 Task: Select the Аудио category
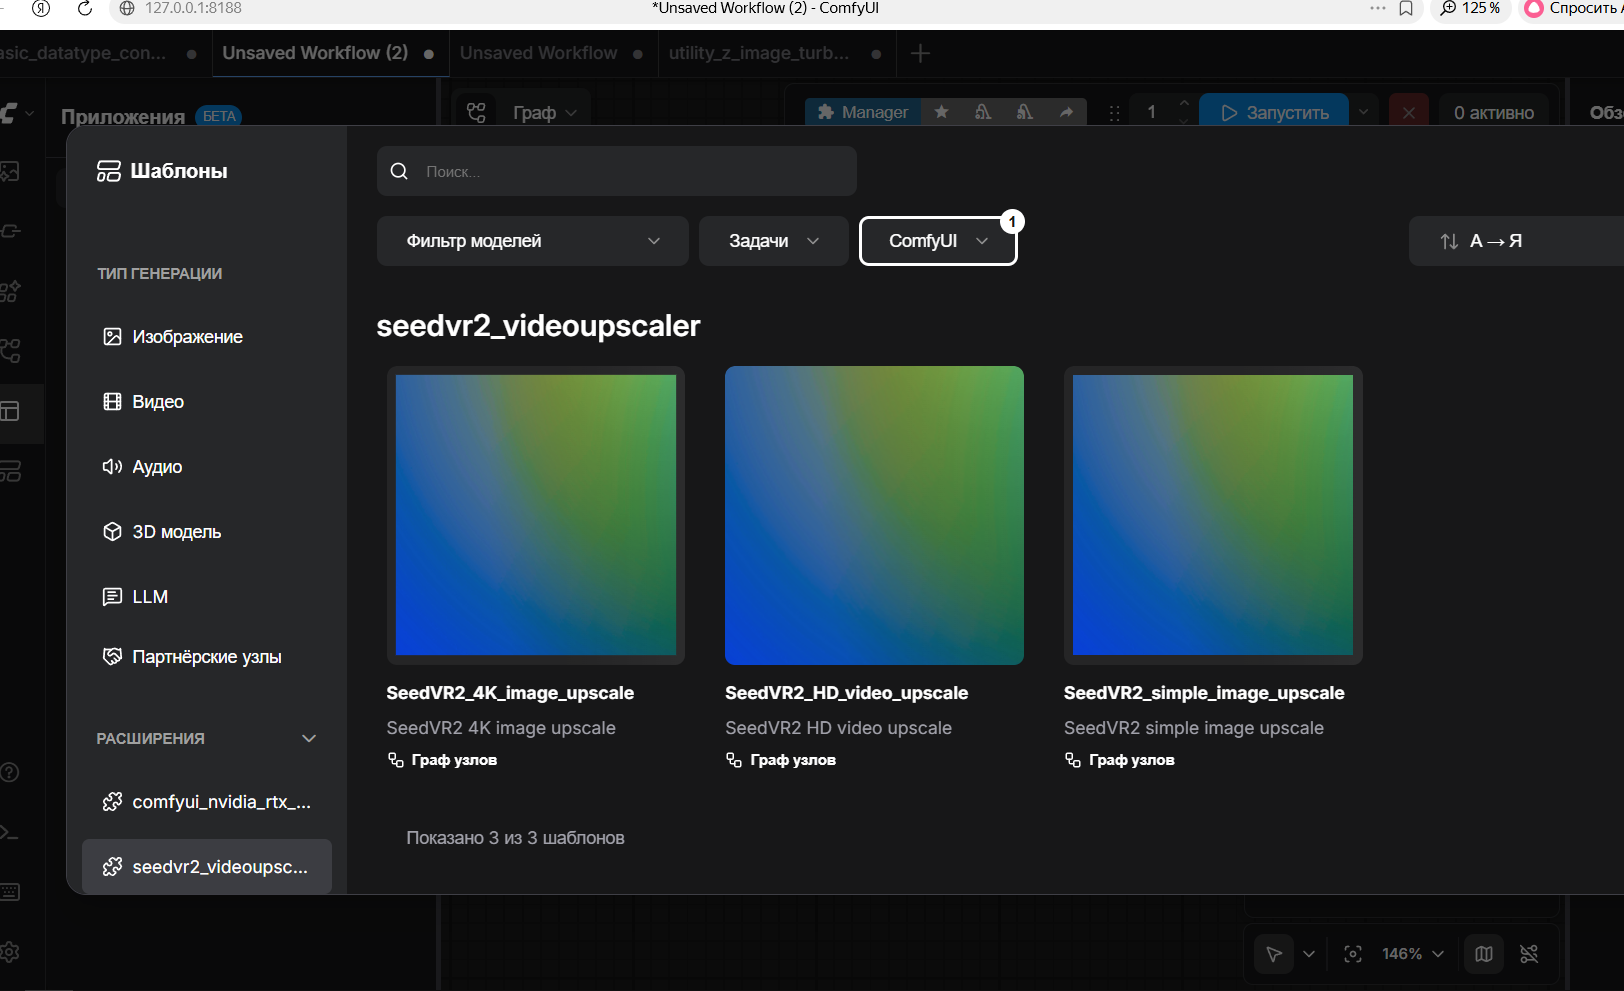tap(207, 467)
